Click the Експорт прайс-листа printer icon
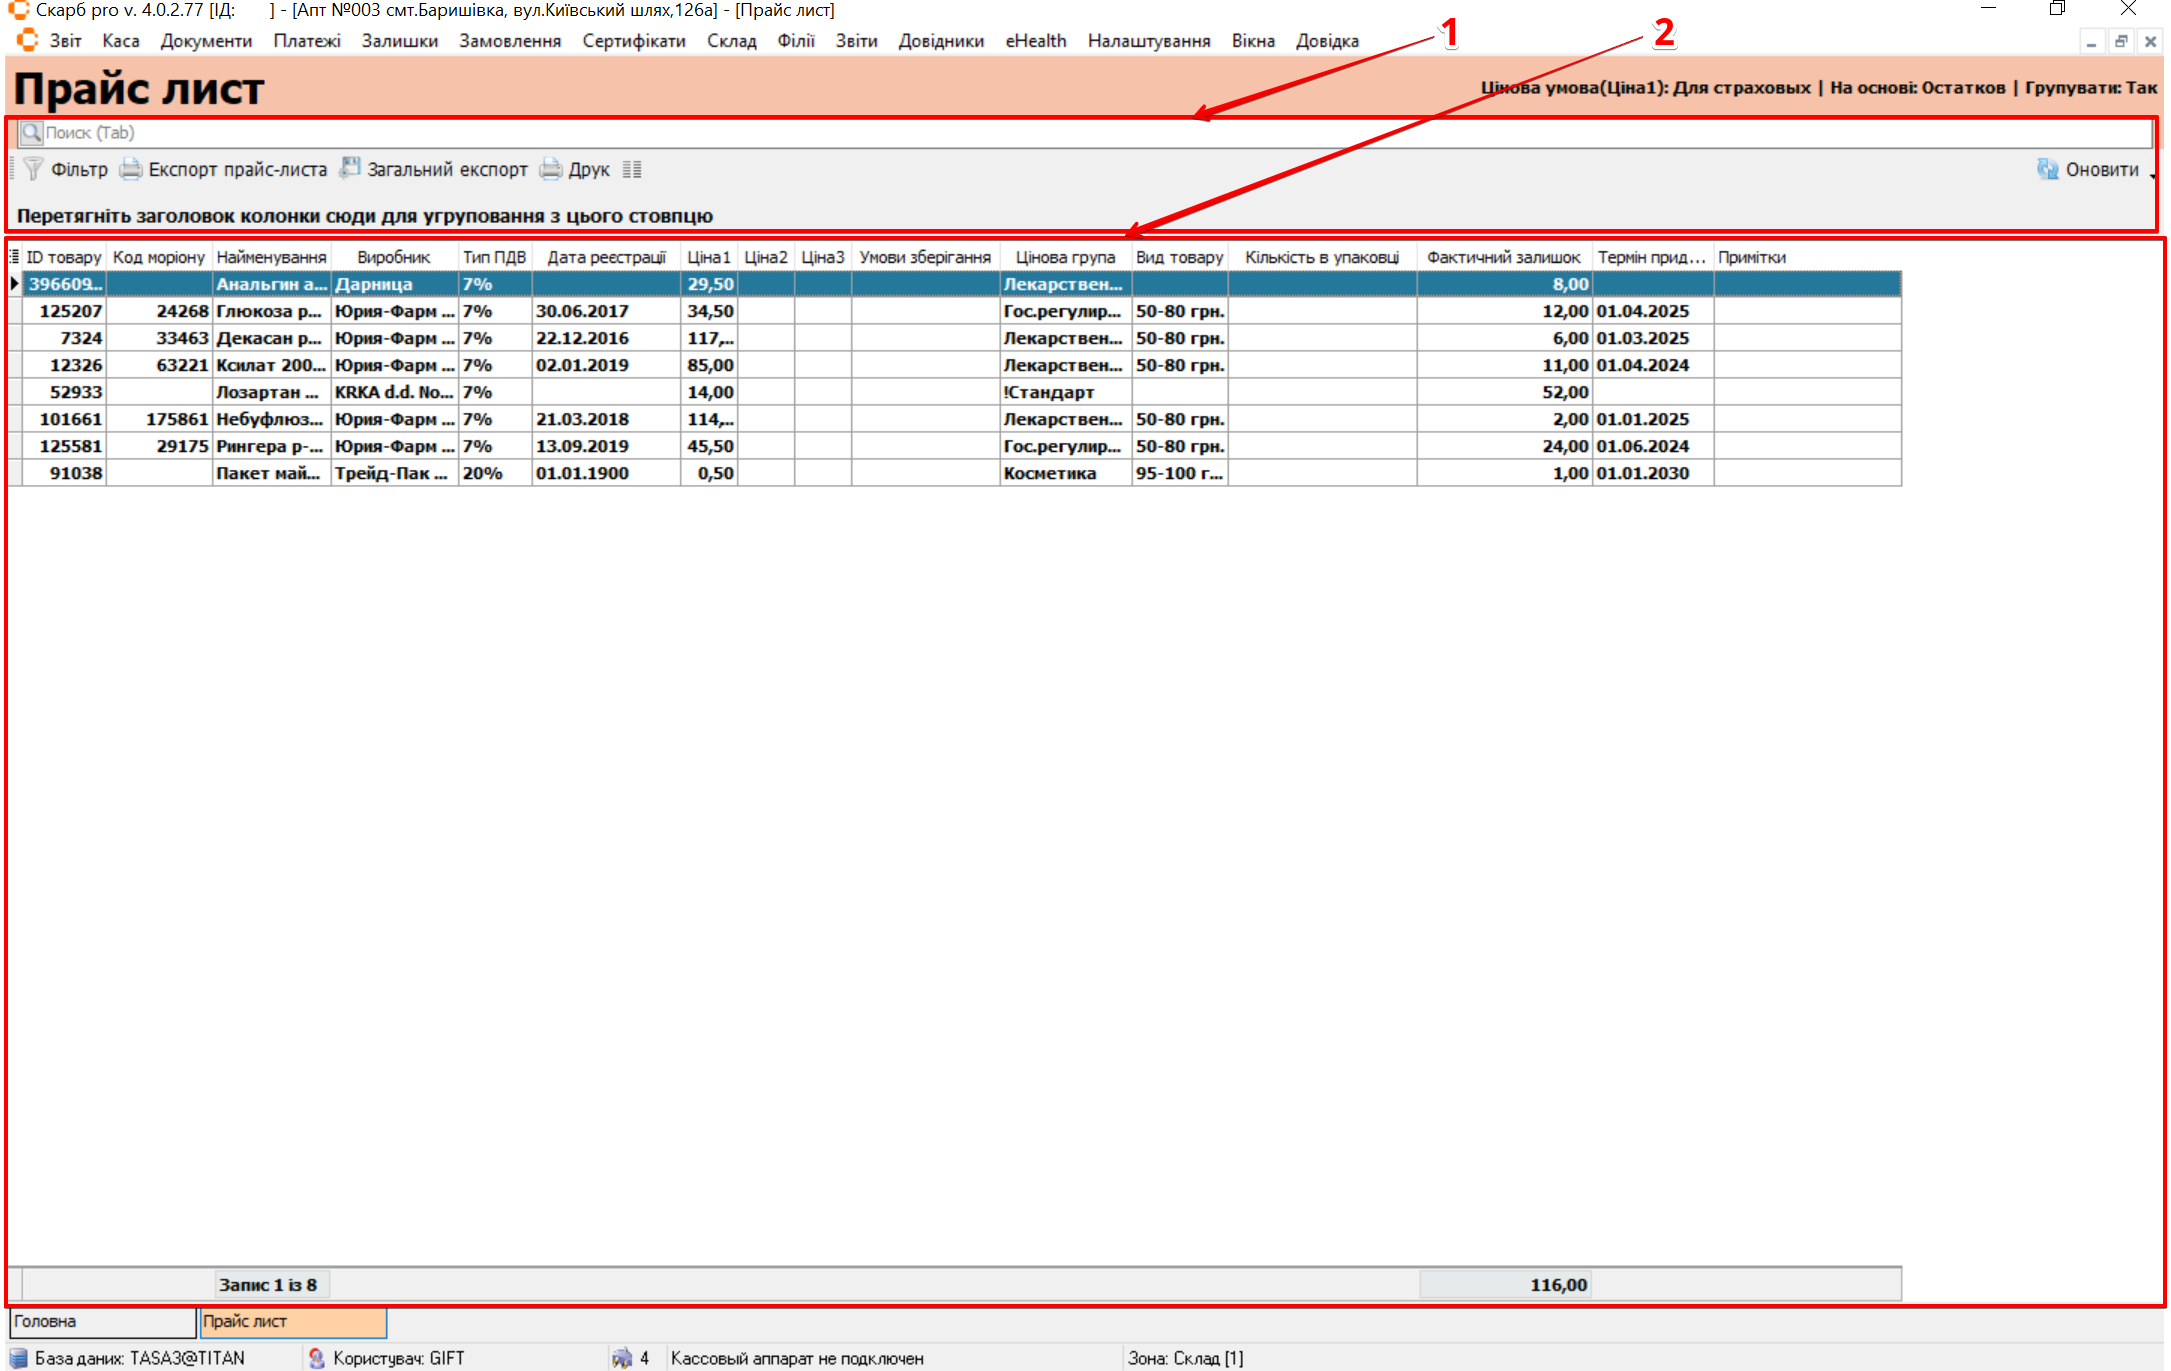2171x1371 pixels. click(x=130, y=169)
